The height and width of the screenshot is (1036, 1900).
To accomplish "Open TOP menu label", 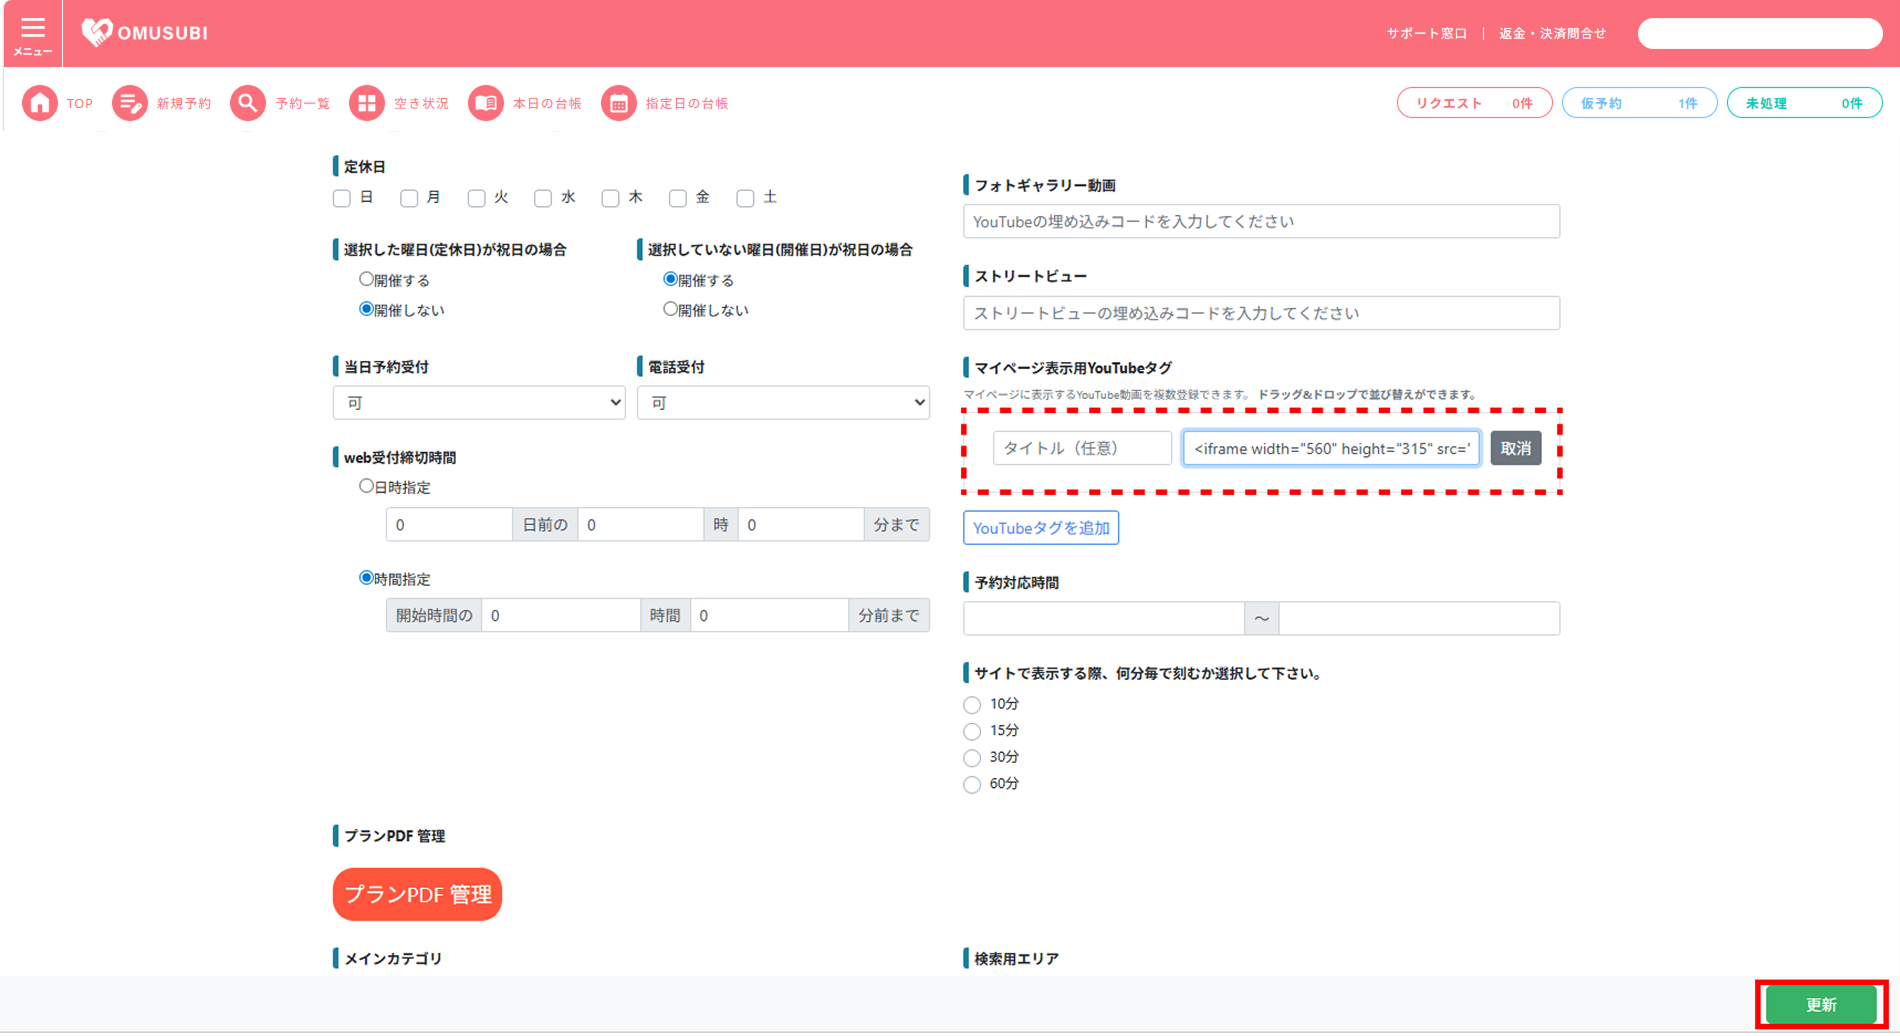I will click(80, 103).
